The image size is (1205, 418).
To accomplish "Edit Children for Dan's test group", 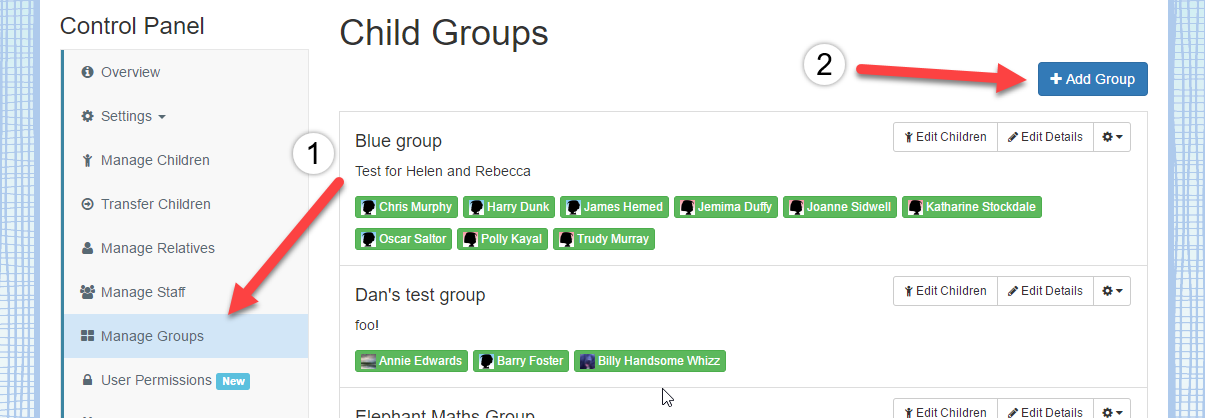I will pos(945,291).
